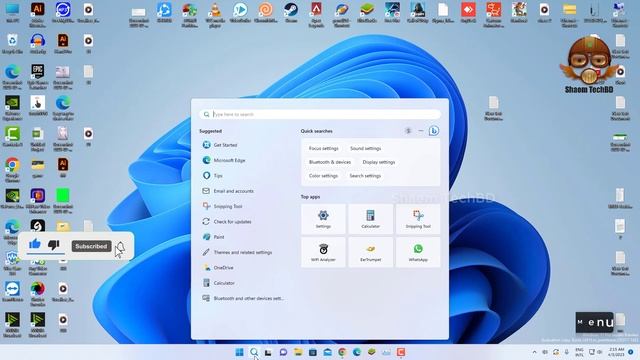The width and height of the screenshot is (640, 360).
Task: Select Display settings quick search
Action: point(379,162)
